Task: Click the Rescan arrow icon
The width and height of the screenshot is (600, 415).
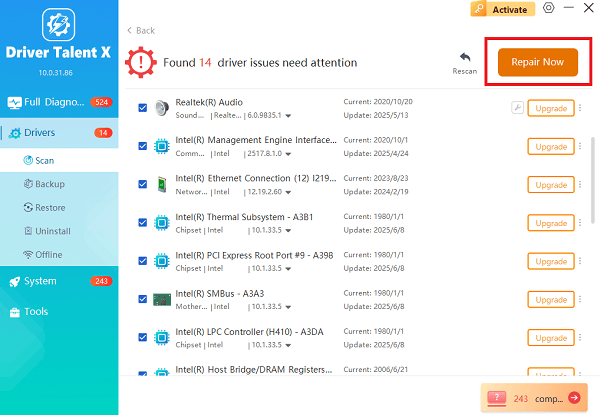Action: [x=464, y=58]
